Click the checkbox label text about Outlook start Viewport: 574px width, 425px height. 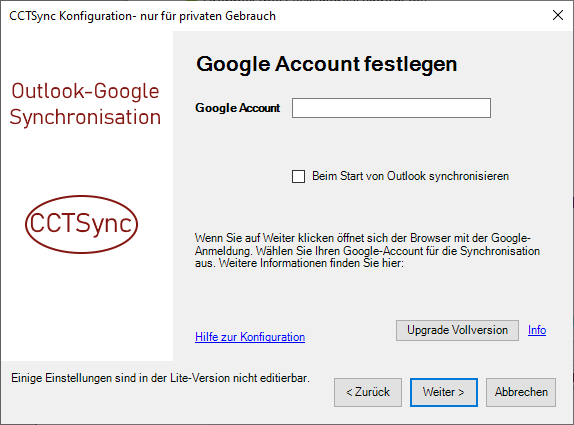coord(410,176)
